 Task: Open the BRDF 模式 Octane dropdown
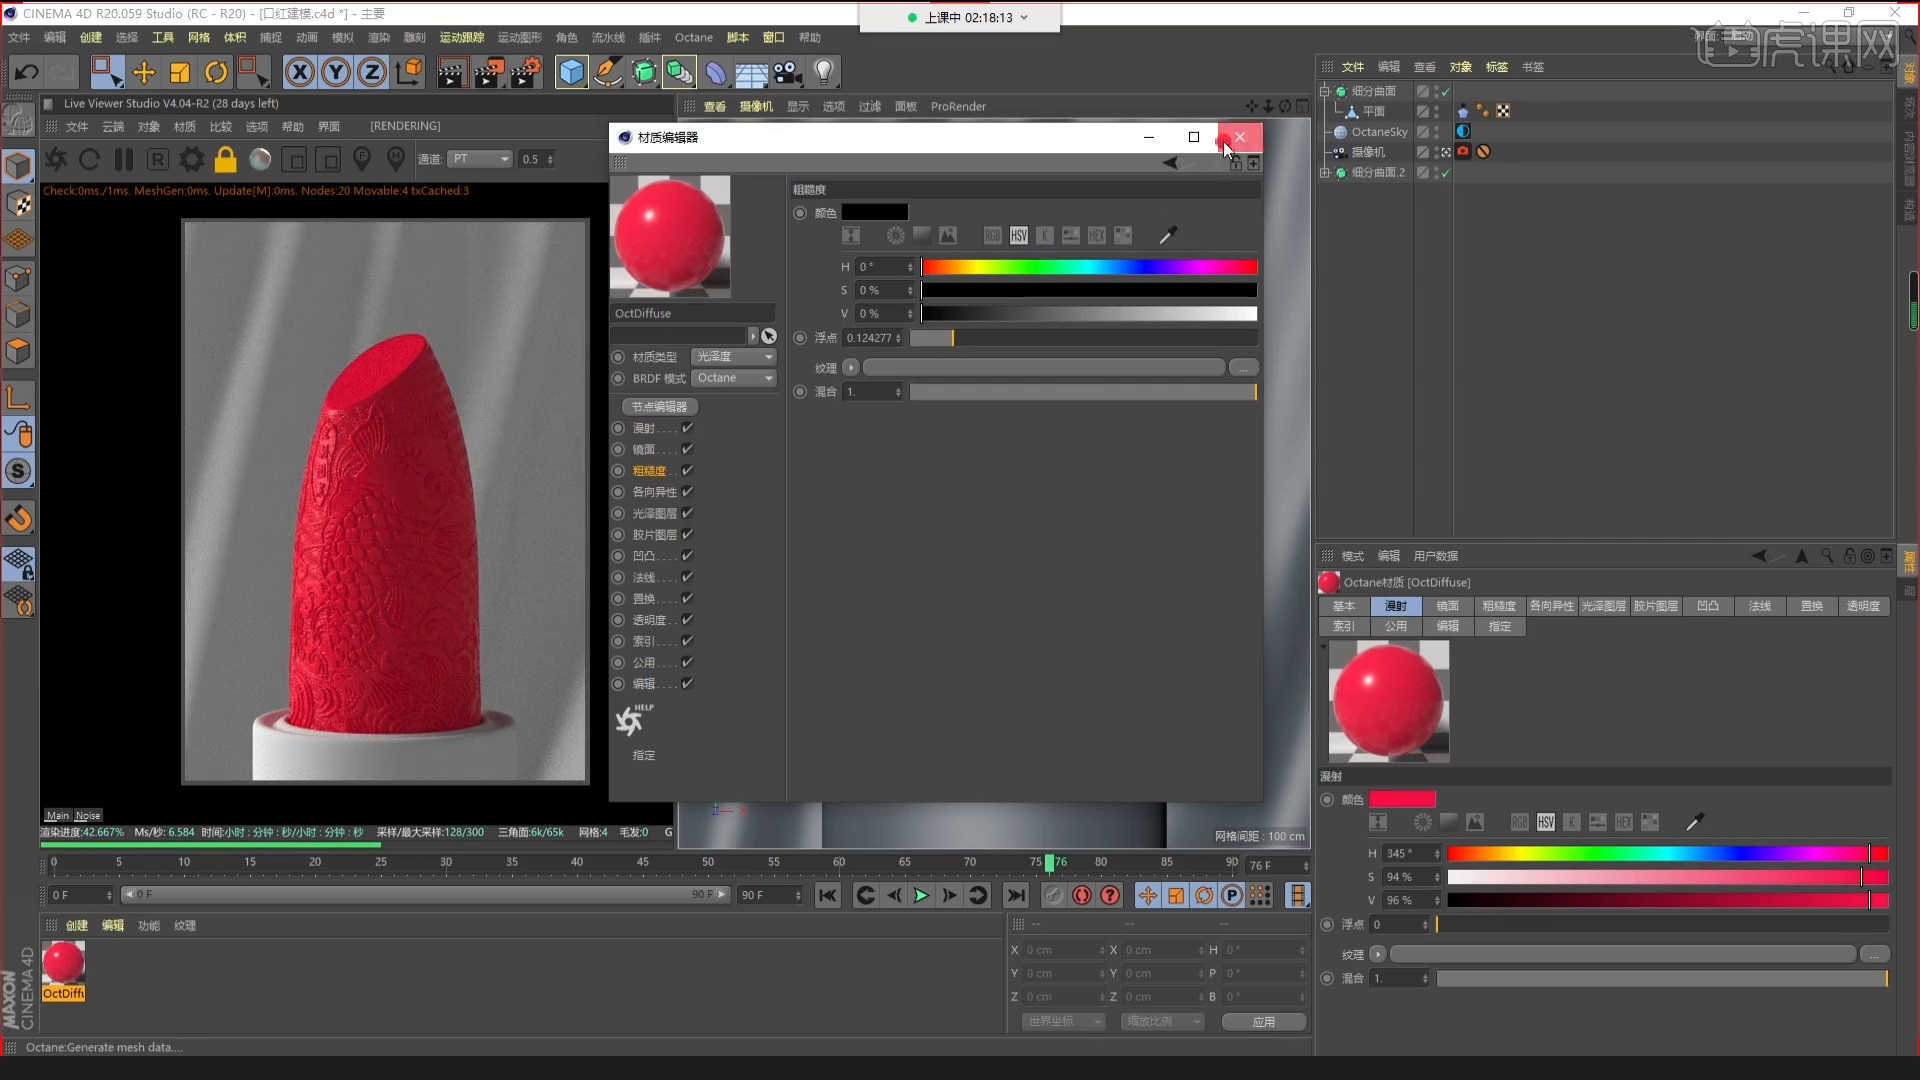click(734, 378)
